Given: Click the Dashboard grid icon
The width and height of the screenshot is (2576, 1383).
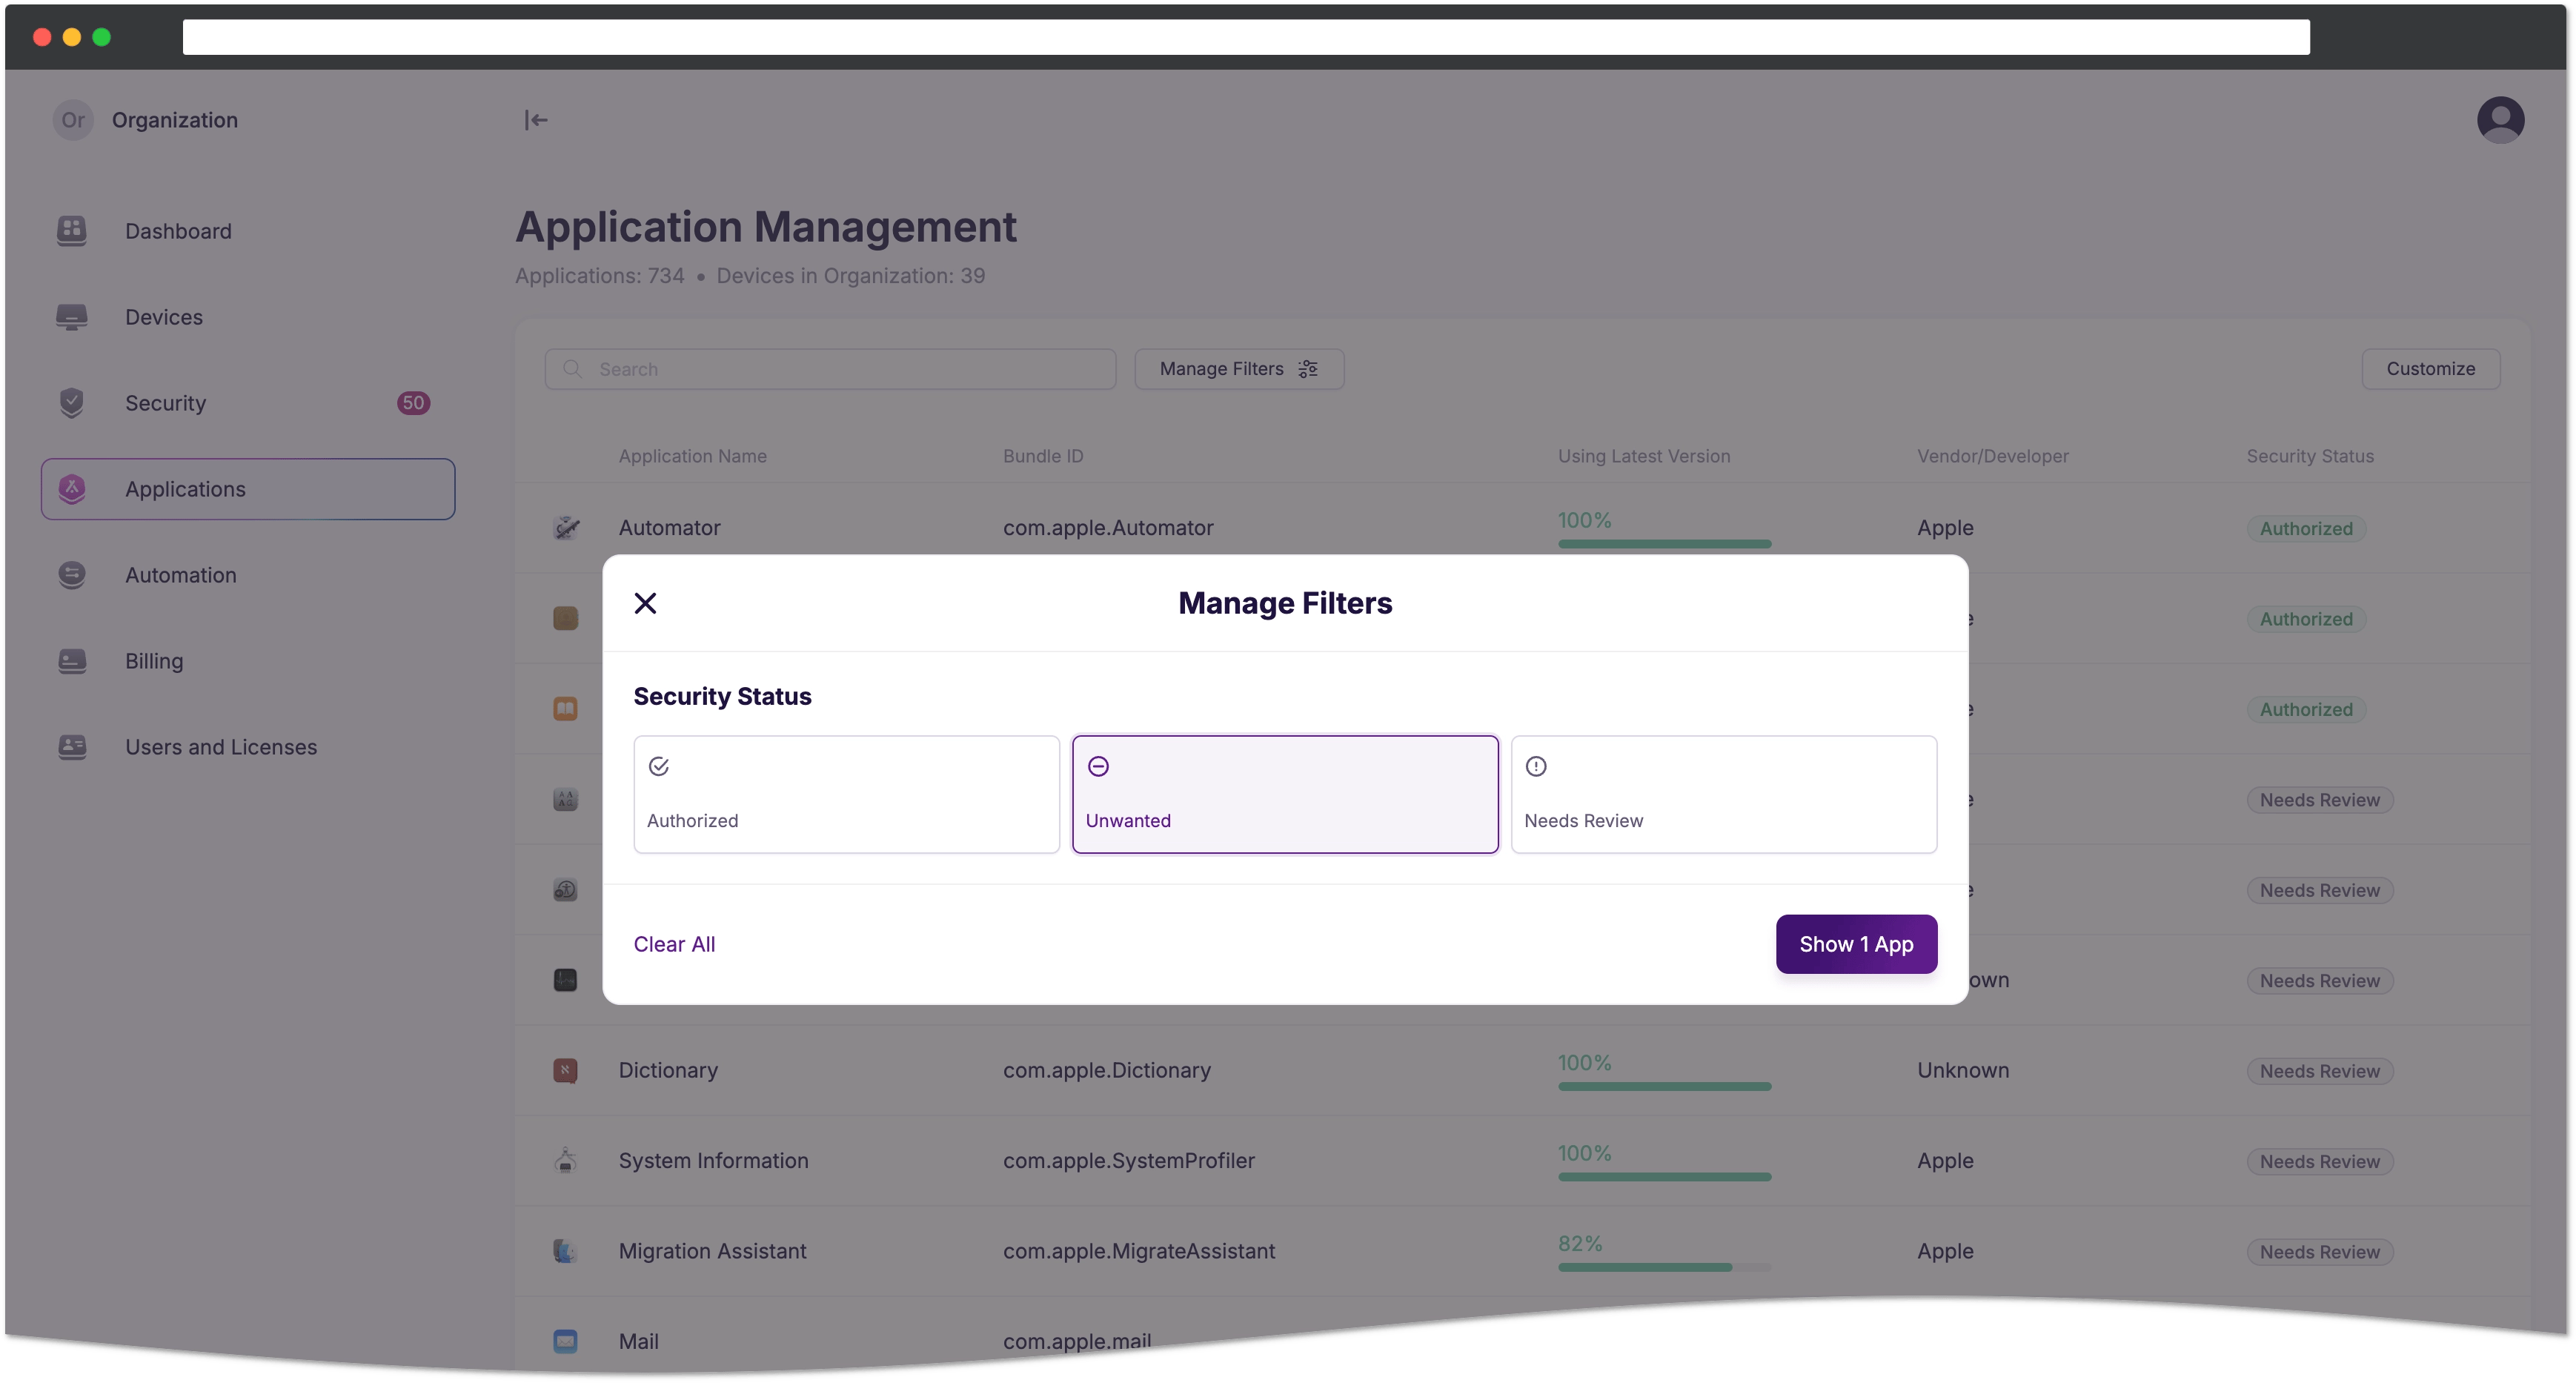Looking at the screenshot, I should [x=71, y=231].
